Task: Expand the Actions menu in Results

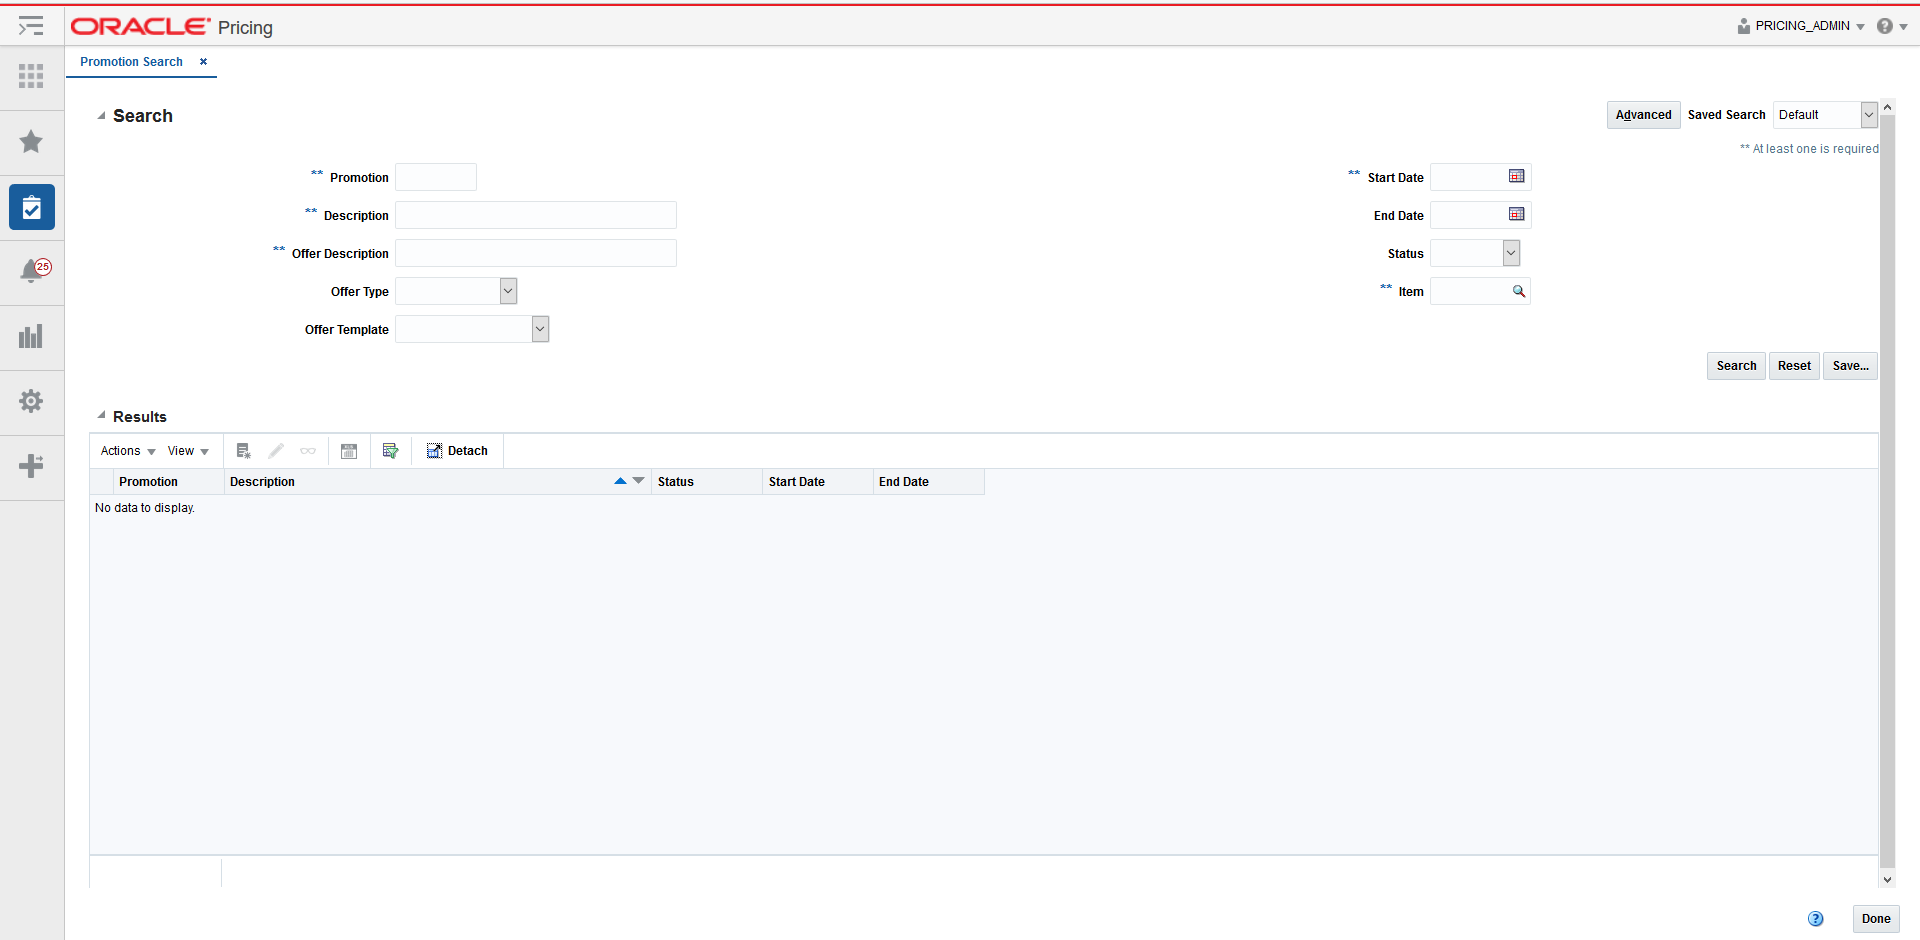Action: pyautogui.click(x=126, y=450)
